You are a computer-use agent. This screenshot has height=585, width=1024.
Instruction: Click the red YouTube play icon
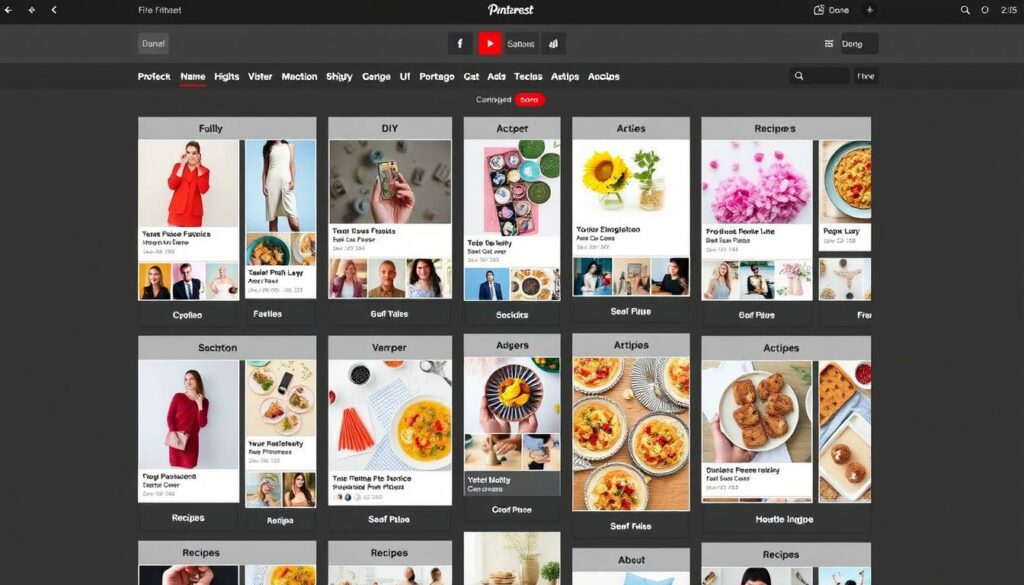(x=489, y=43)
